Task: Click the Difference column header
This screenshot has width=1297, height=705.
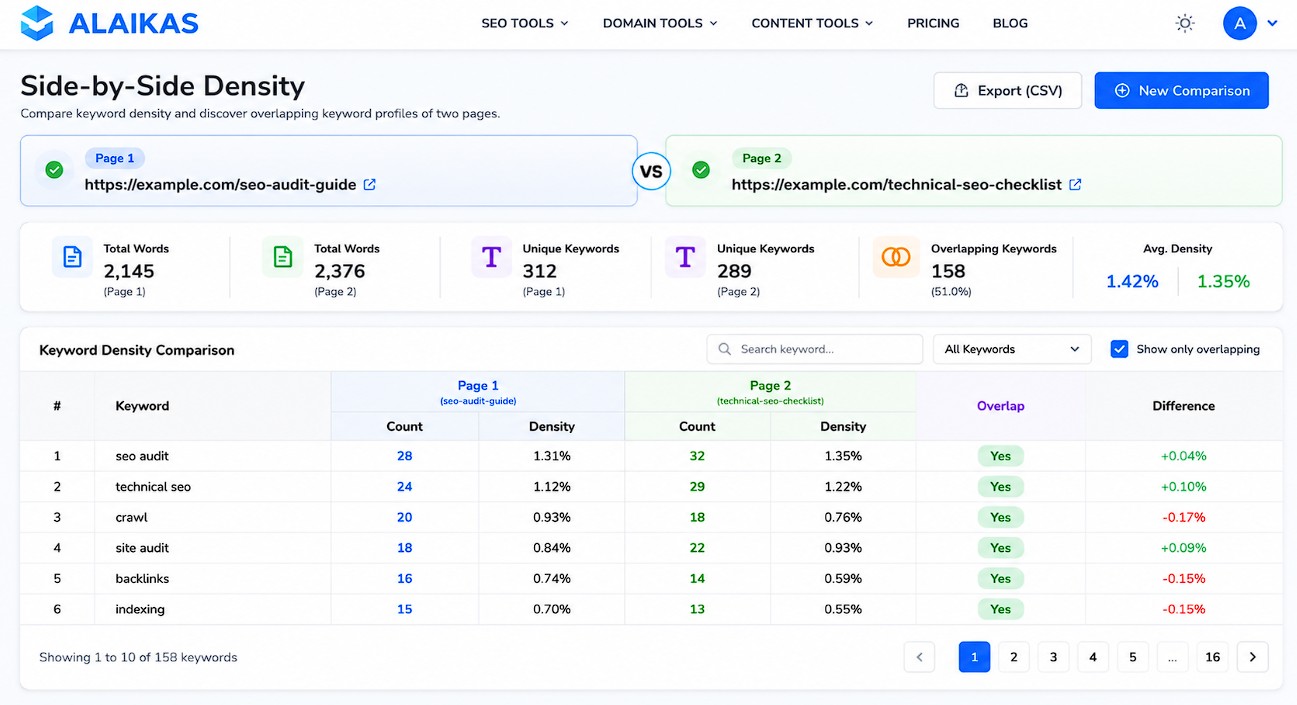Action: pyautogui.click(x=1183, y=406)
